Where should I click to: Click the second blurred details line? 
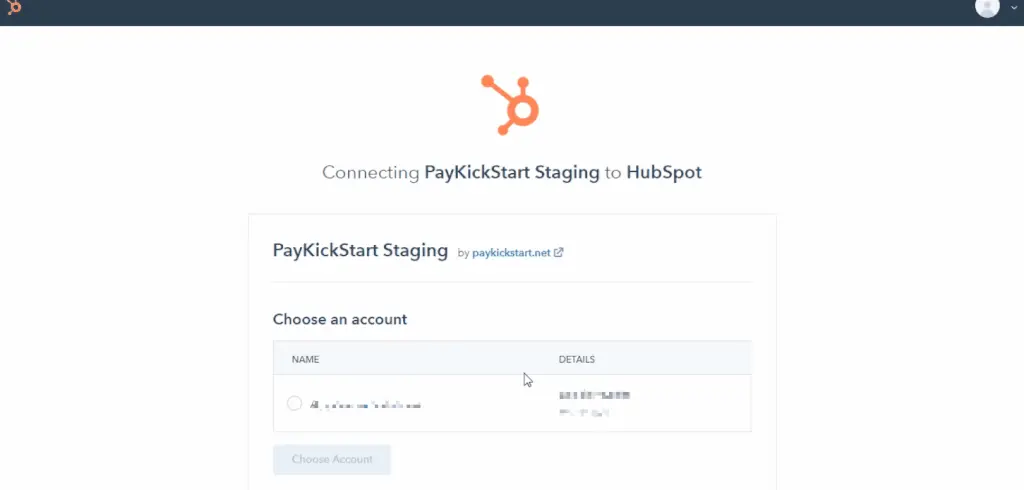pos(584,412)
